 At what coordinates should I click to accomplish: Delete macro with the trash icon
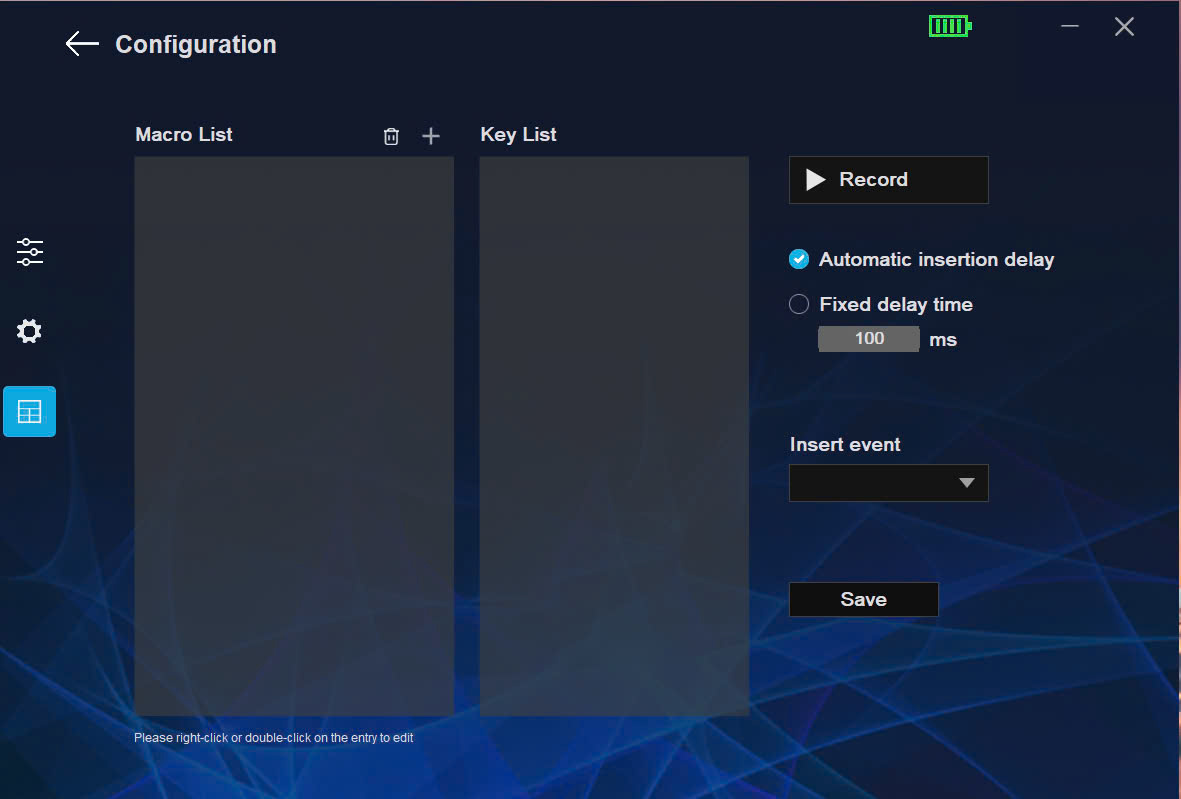point(391,136)
